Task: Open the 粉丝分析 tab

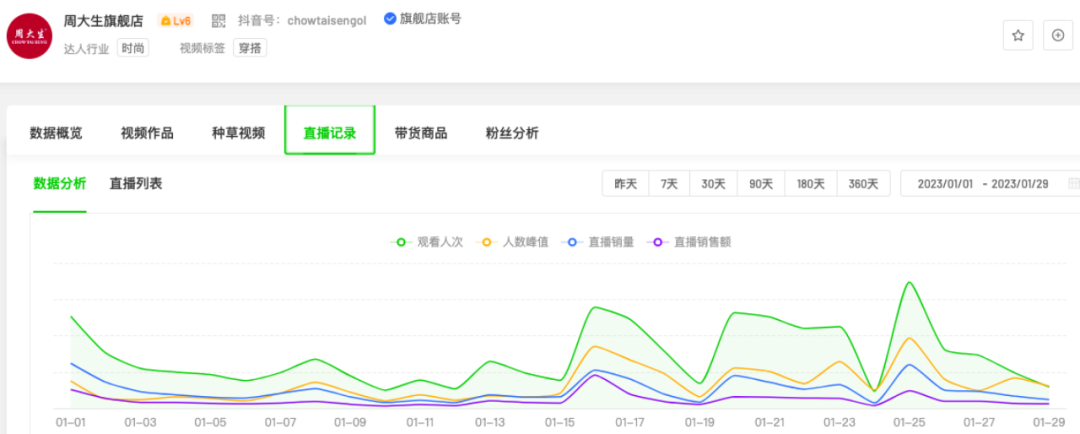Action: pyautogui.click(x=511, y=133)
